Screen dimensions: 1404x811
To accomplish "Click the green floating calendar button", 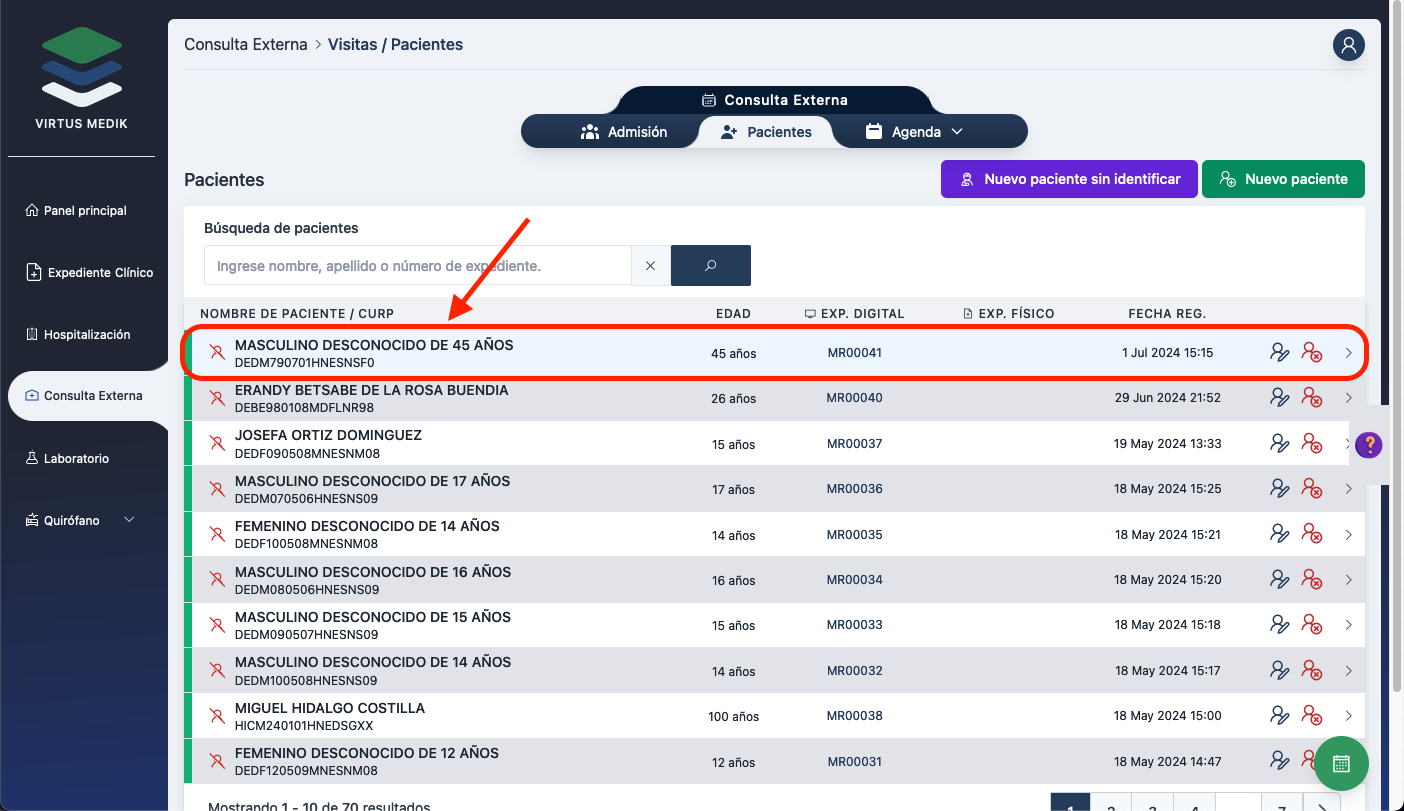I will click(1341, 763).
